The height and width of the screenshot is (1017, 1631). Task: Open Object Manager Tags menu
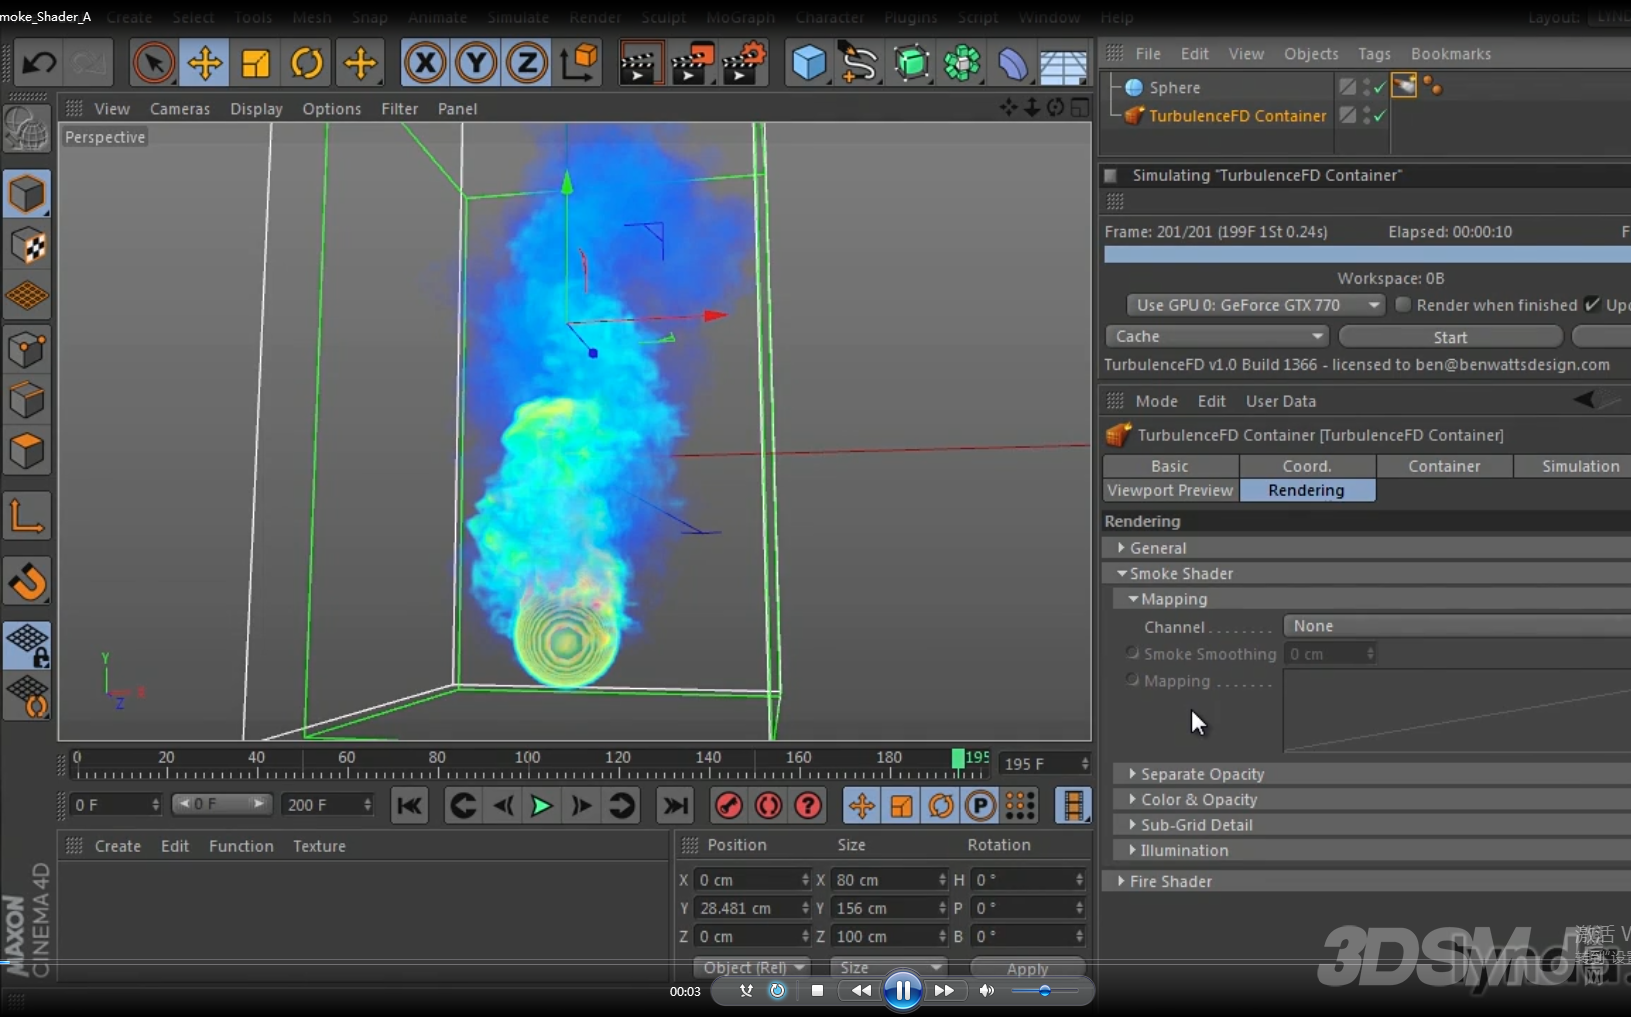tap(1374, 54)
